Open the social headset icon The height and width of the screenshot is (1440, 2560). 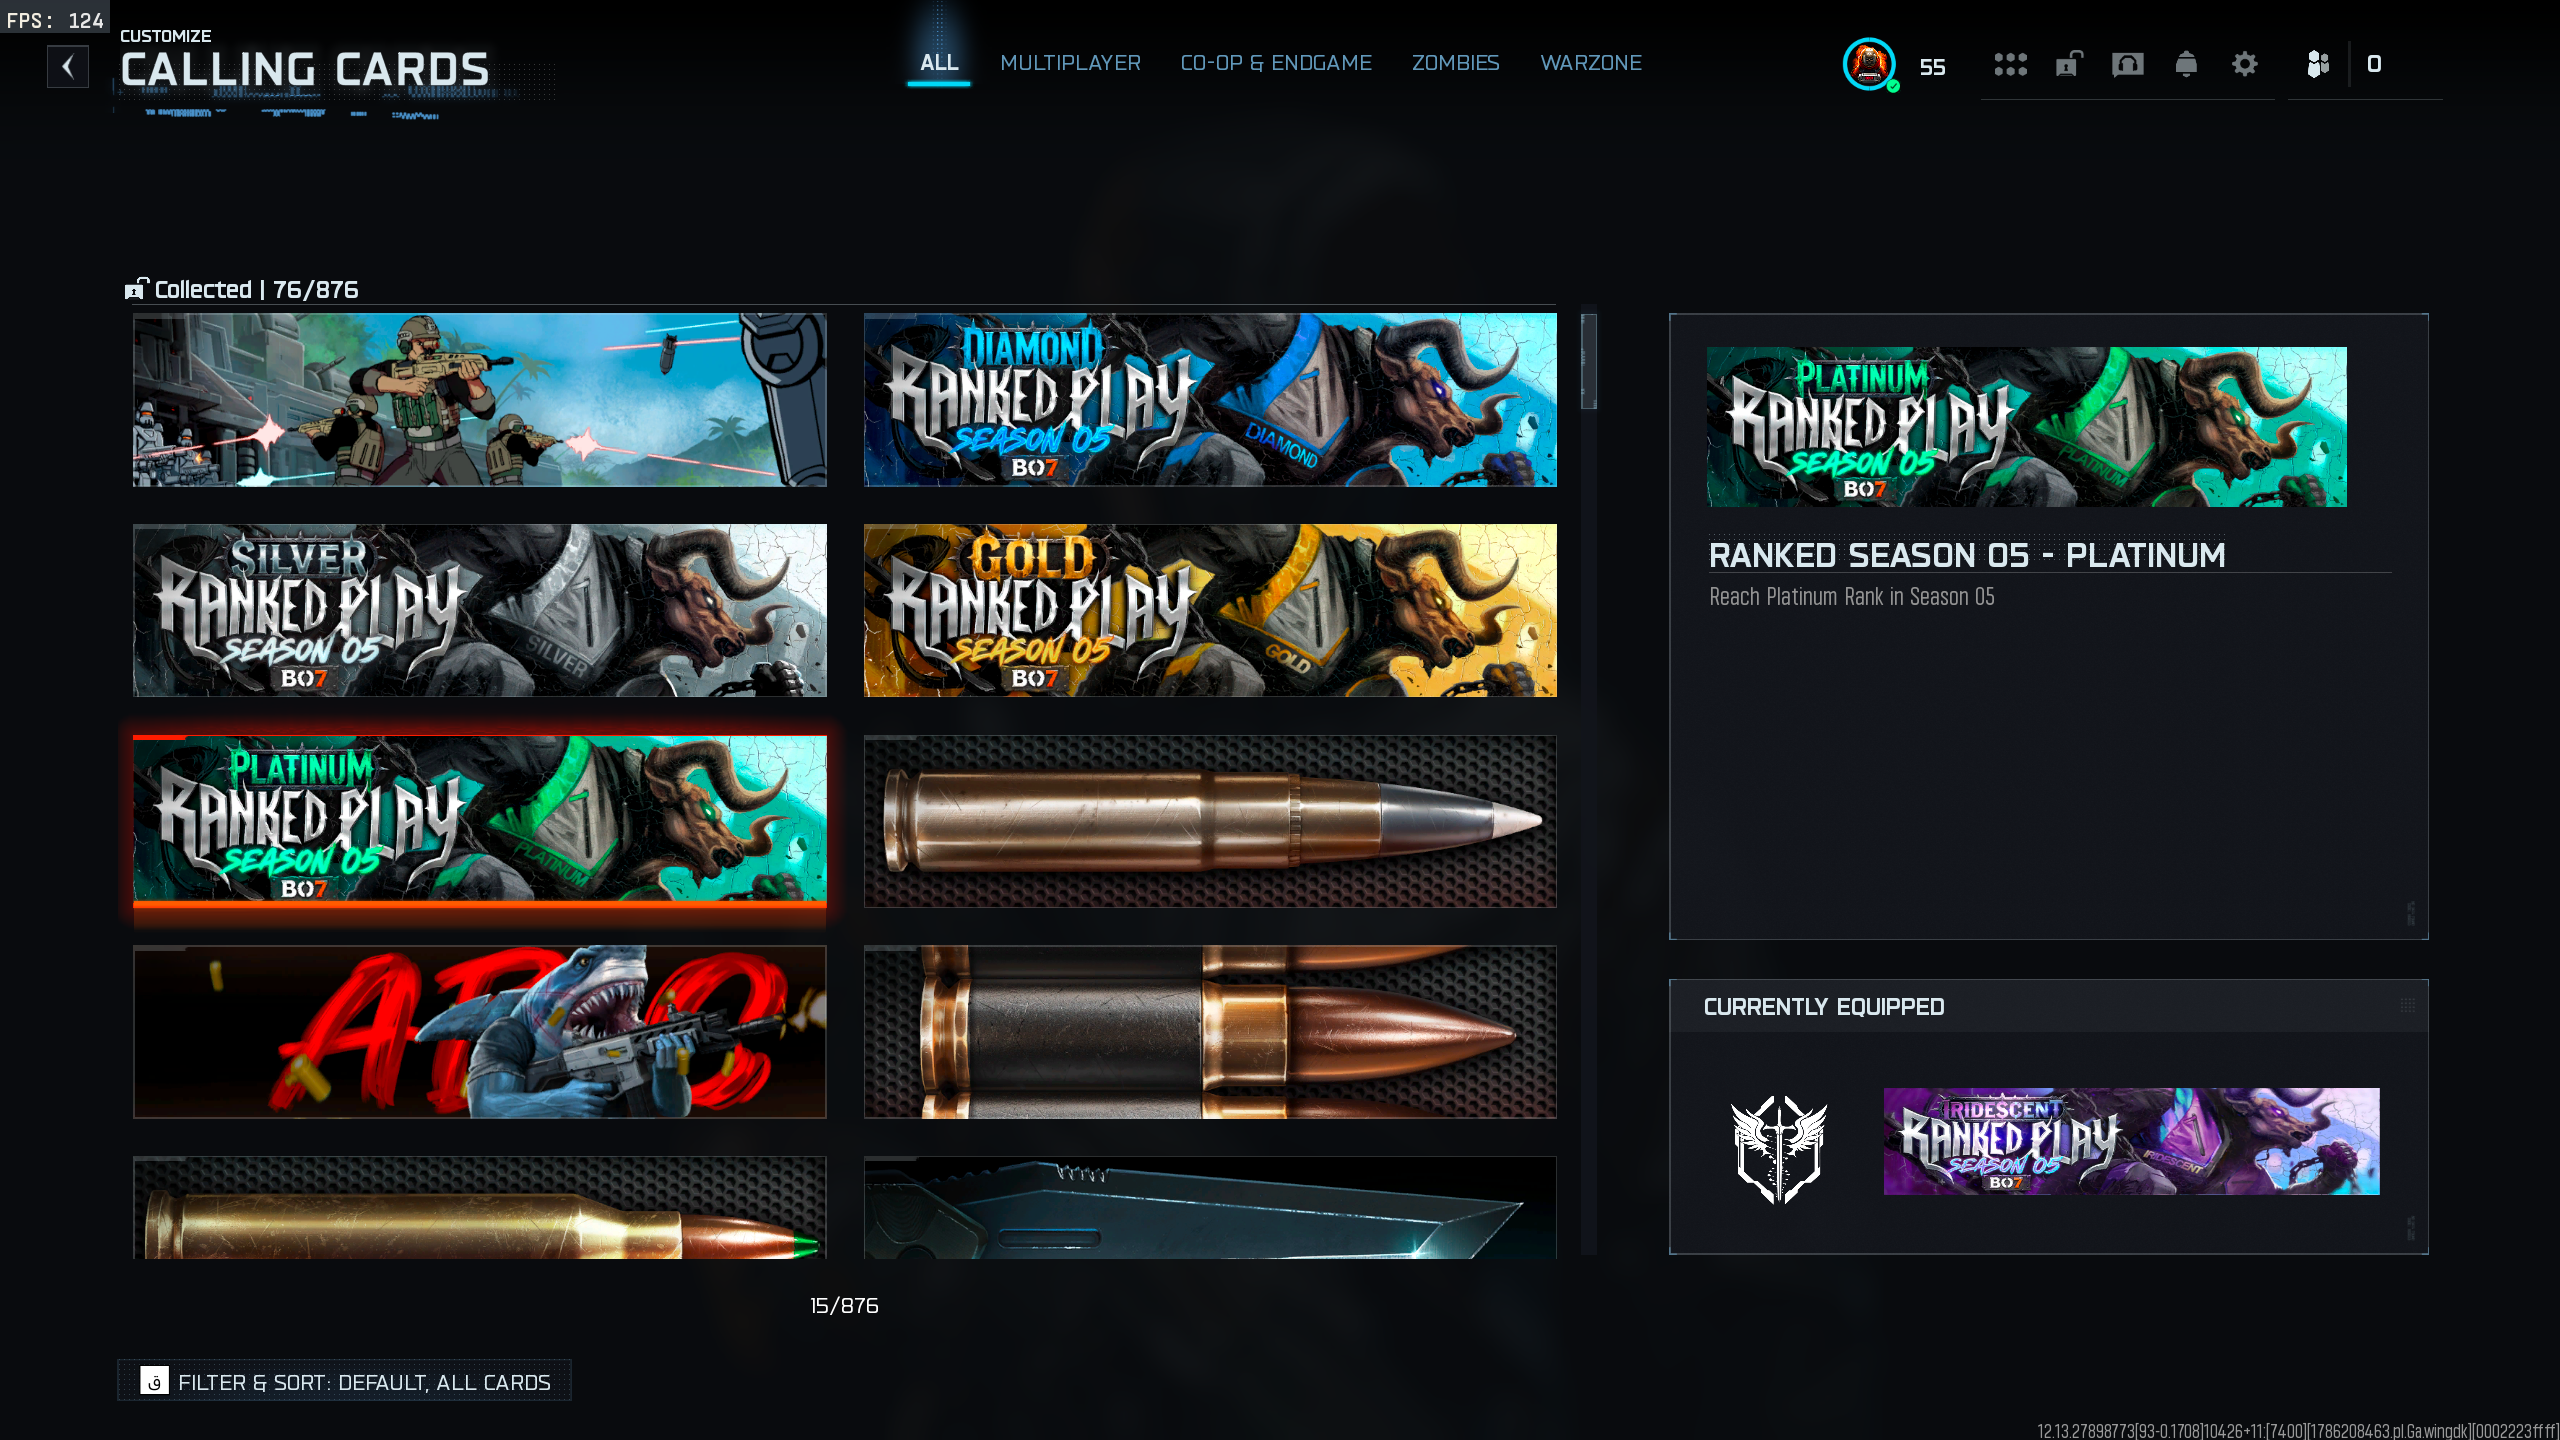2127,65
